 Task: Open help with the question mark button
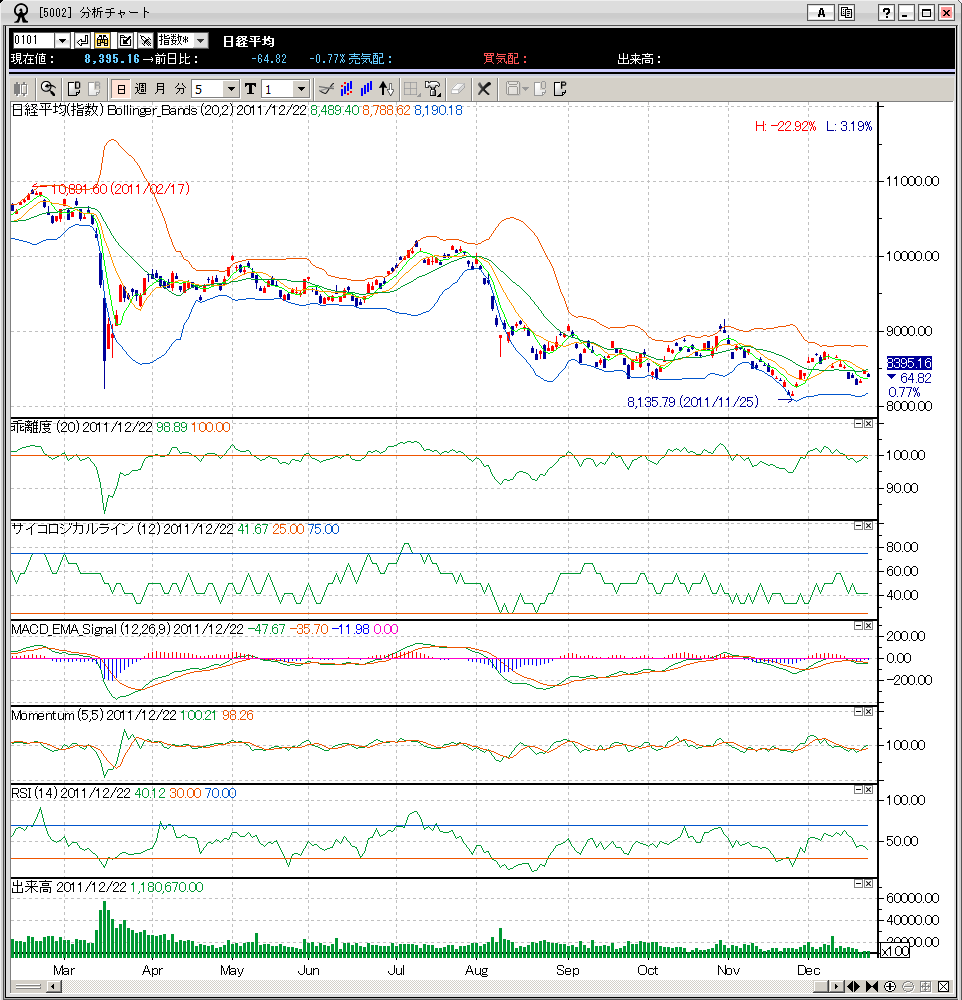tap(886, 13)
